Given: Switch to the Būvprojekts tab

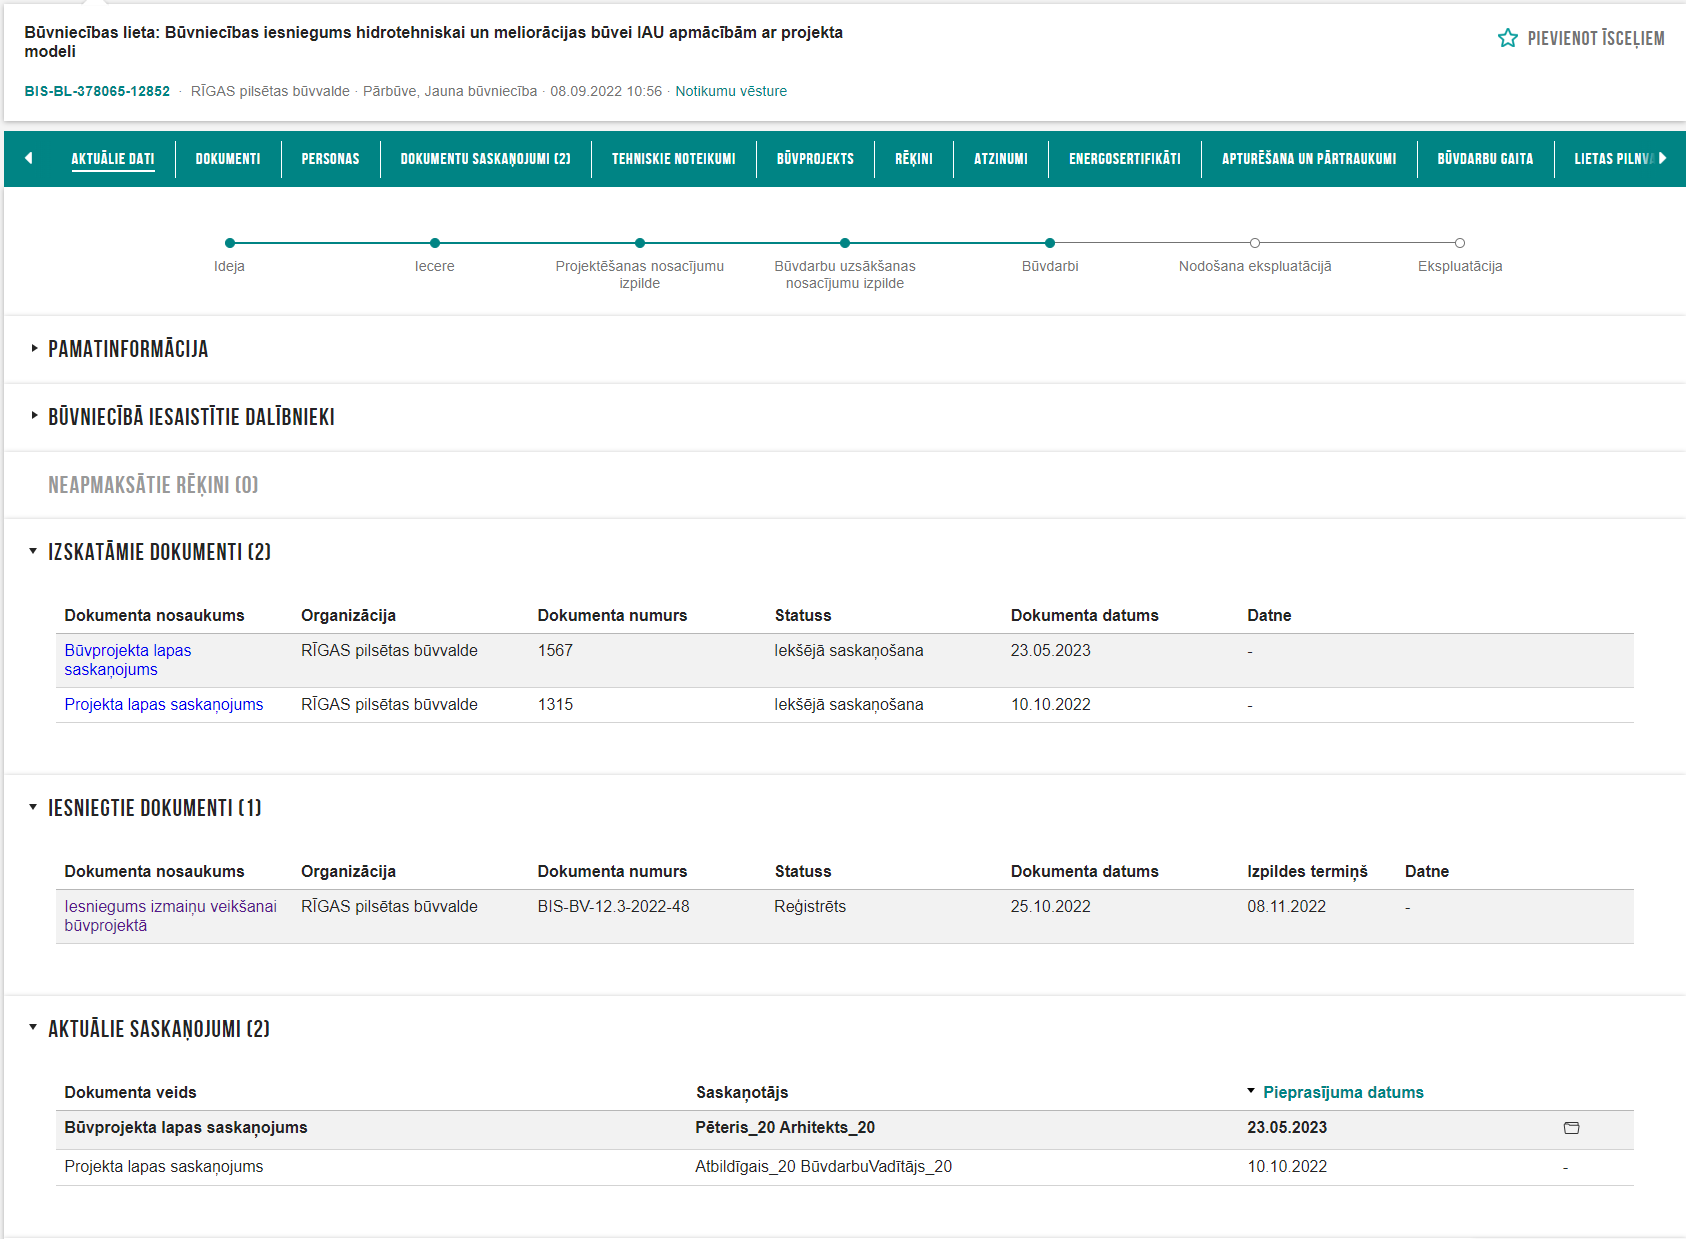Looking at the screenshot, I should [815, 159].
